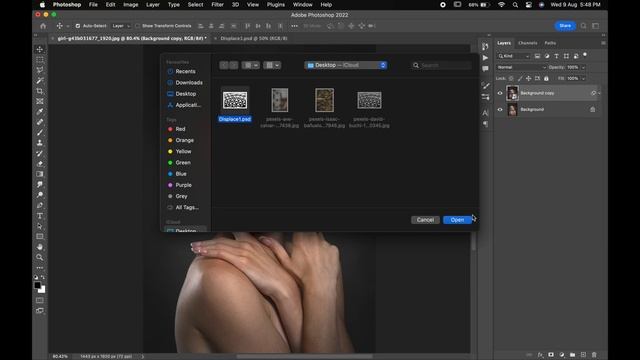The width and height of the screenshot is (640, 360).
Task: Toggle the Auto-Select checkbox
Action: [x=78, y=26]
